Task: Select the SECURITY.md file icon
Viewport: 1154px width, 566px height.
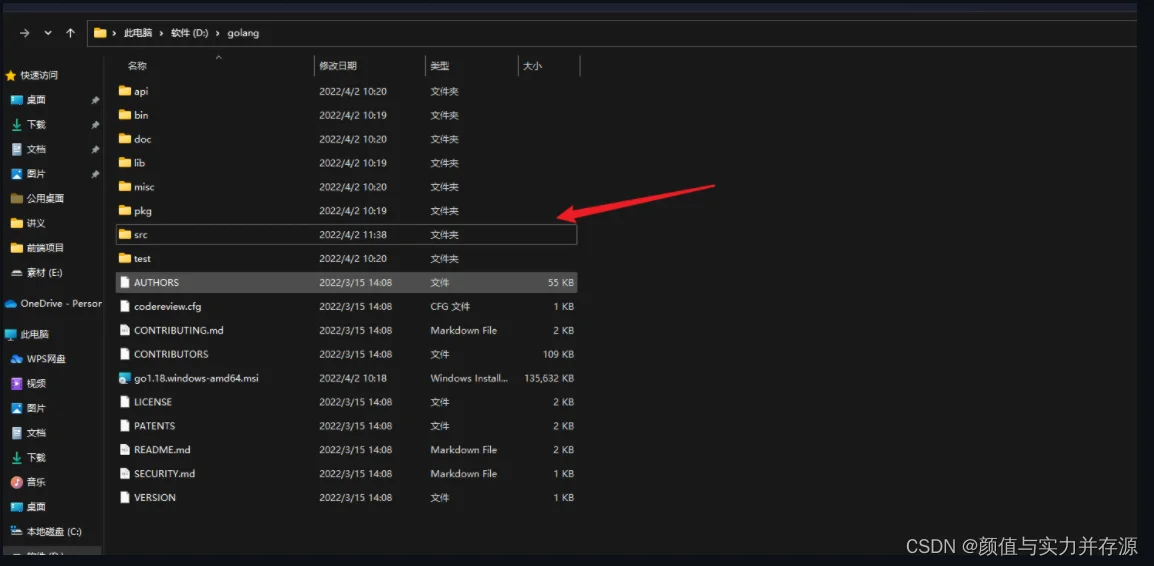Action: click(x=124, y=473)
